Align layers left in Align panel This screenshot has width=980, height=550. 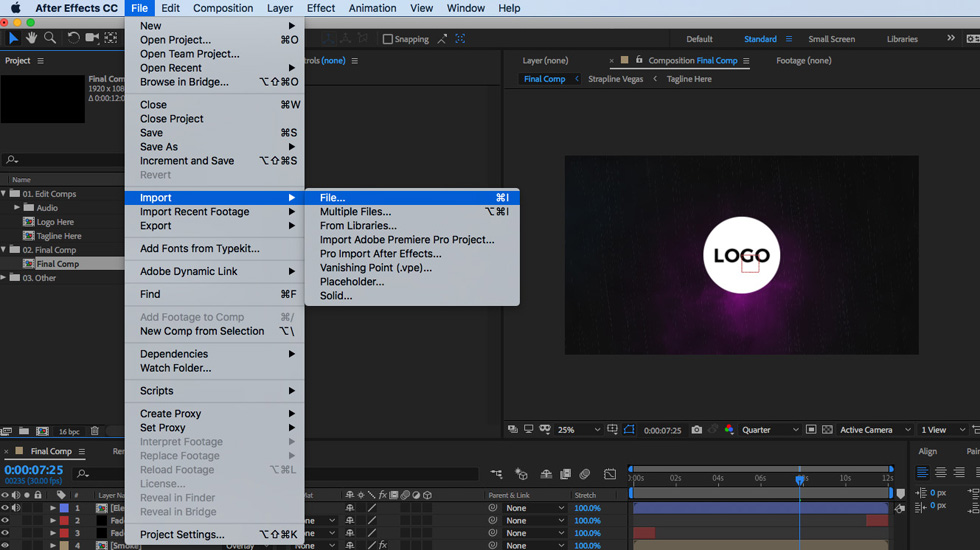pos(922,472)
